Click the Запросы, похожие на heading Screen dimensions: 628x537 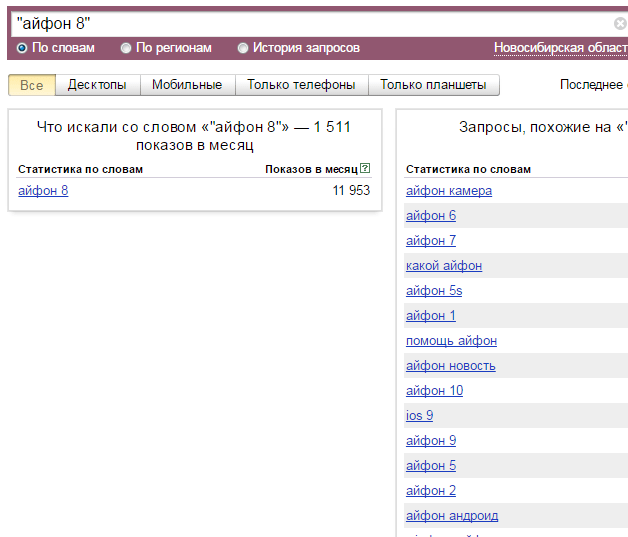pos(543,127)
